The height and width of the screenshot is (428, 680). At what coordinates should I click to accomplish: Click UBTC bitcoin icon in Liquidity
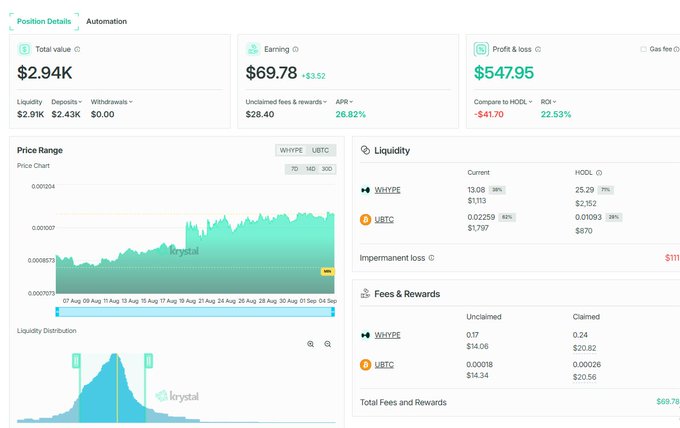click(x=366, y=220)
